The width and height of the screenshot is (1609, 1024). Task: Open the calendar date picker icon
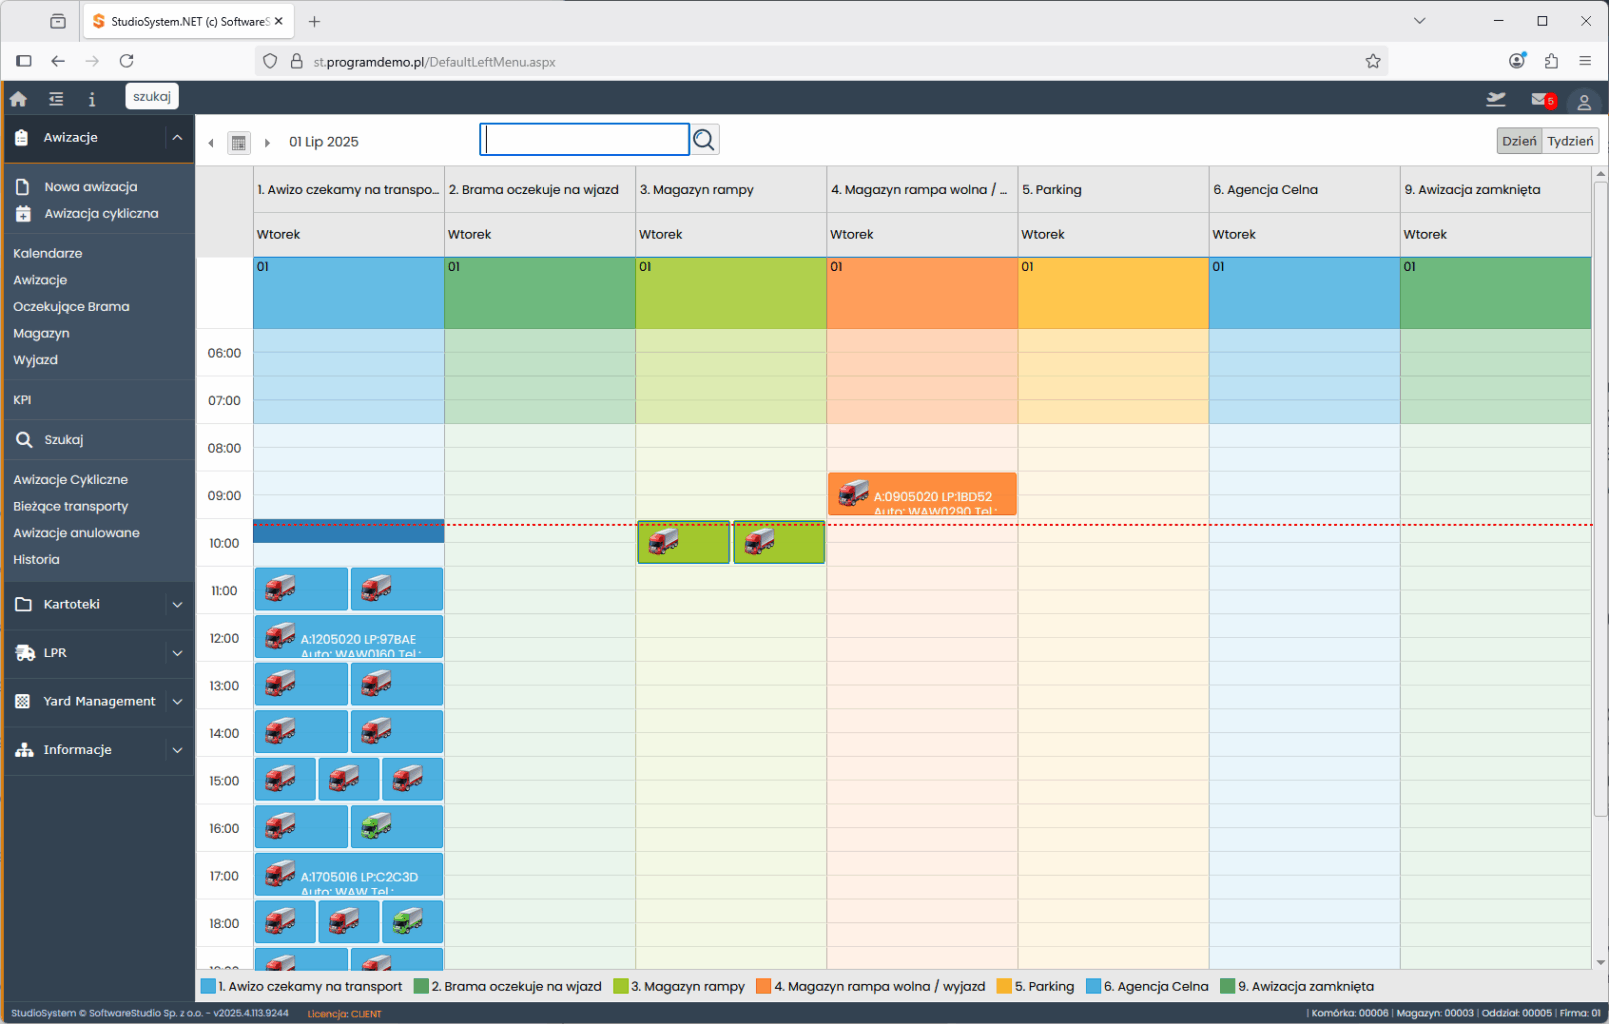pyautogui.click(x=239, y=143)
